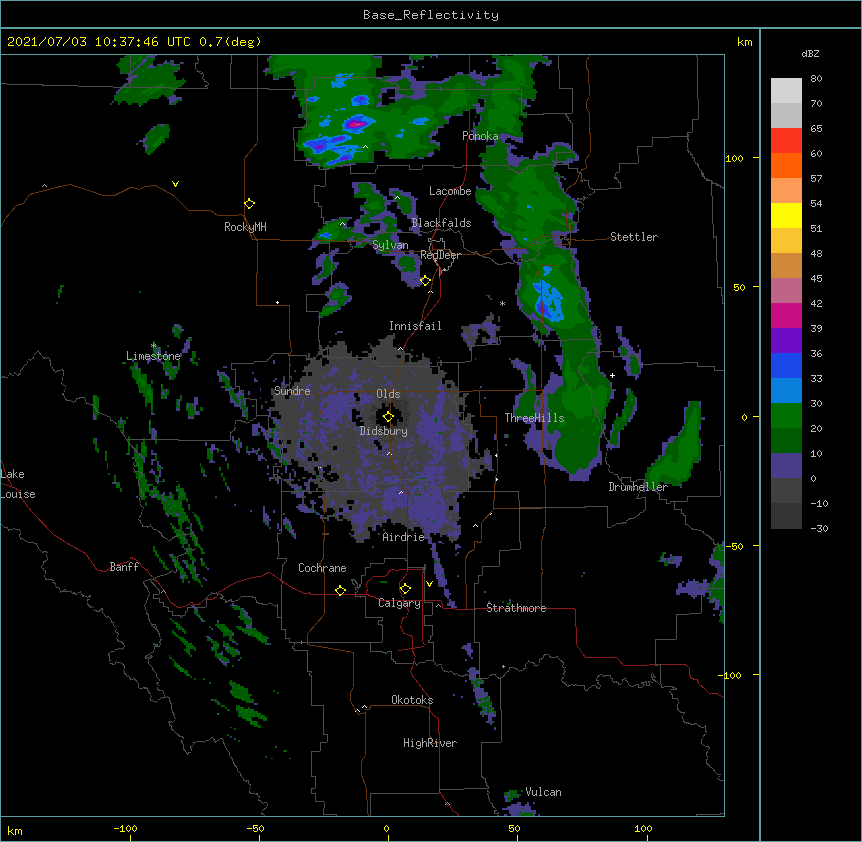Click the Didsbury town label

[384, 431]
